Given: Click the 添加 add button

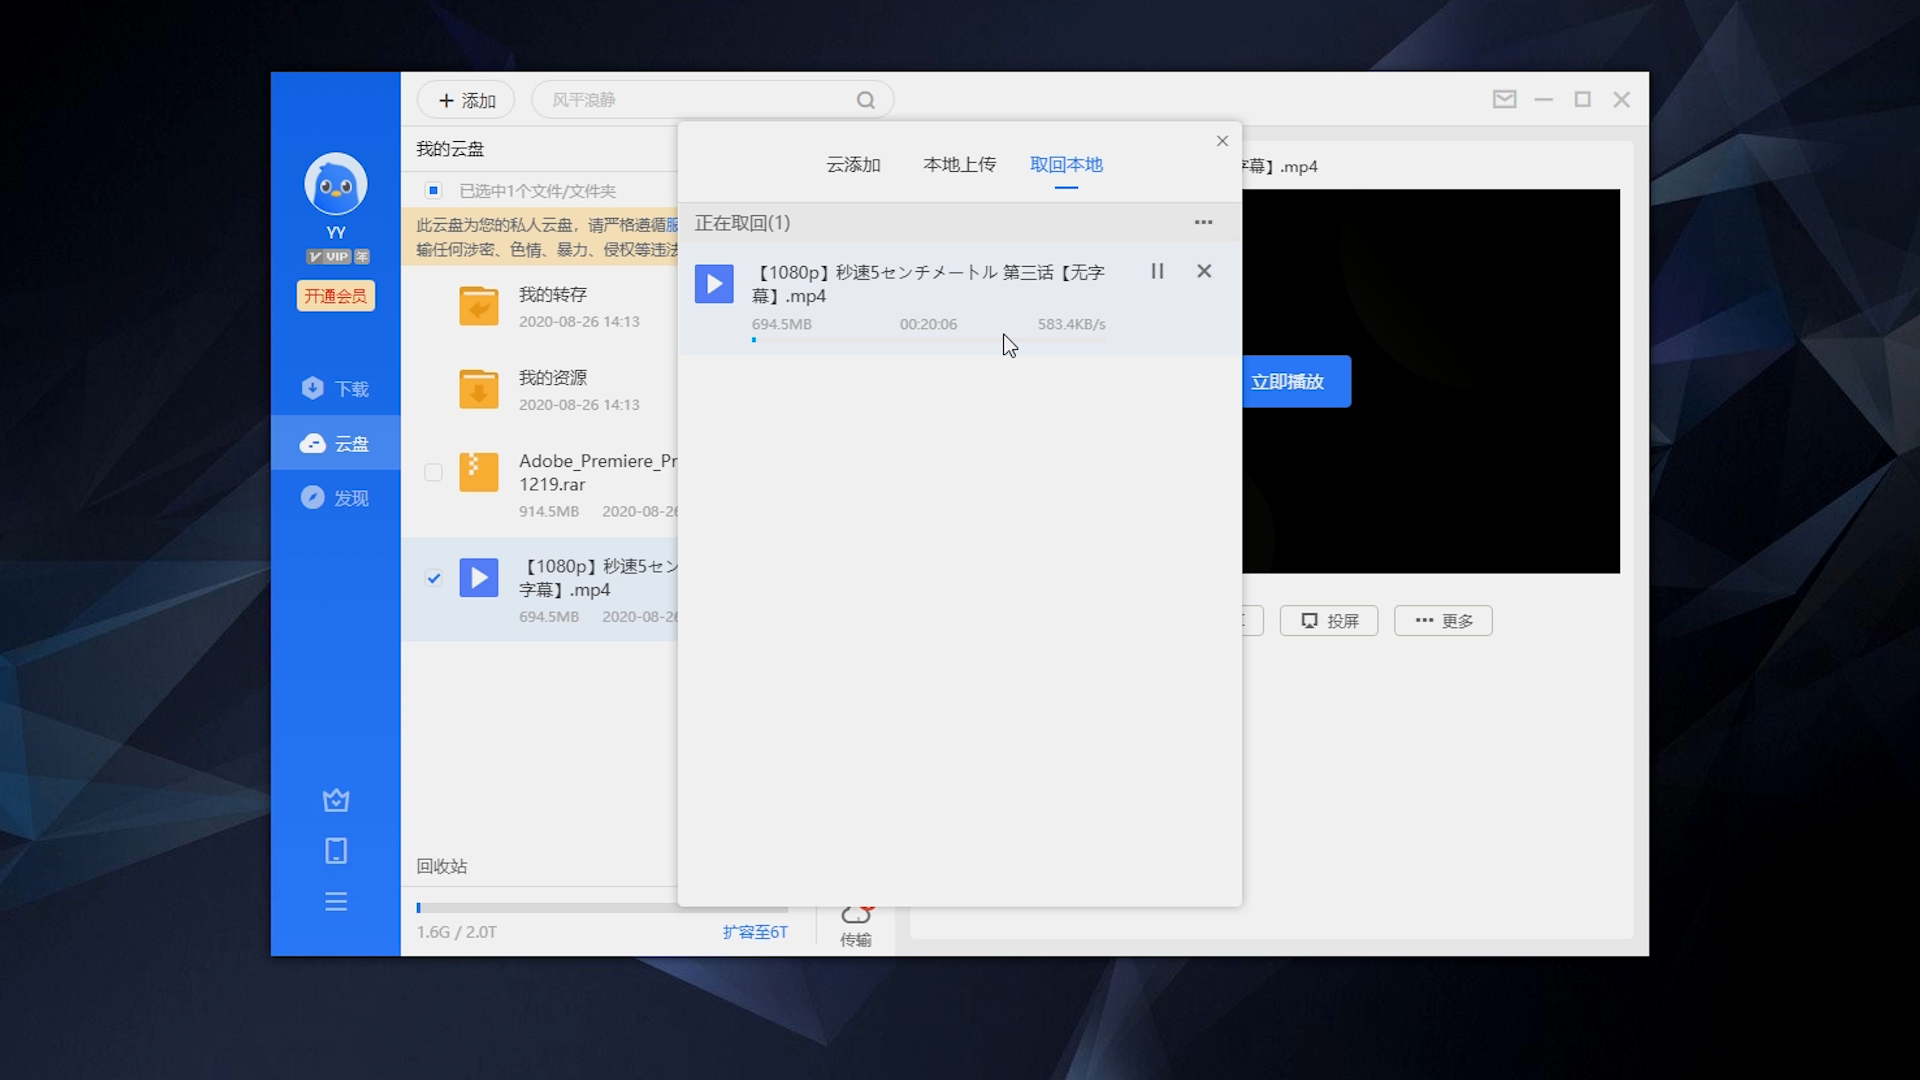Looking at the screenshot, I should 466,100.
